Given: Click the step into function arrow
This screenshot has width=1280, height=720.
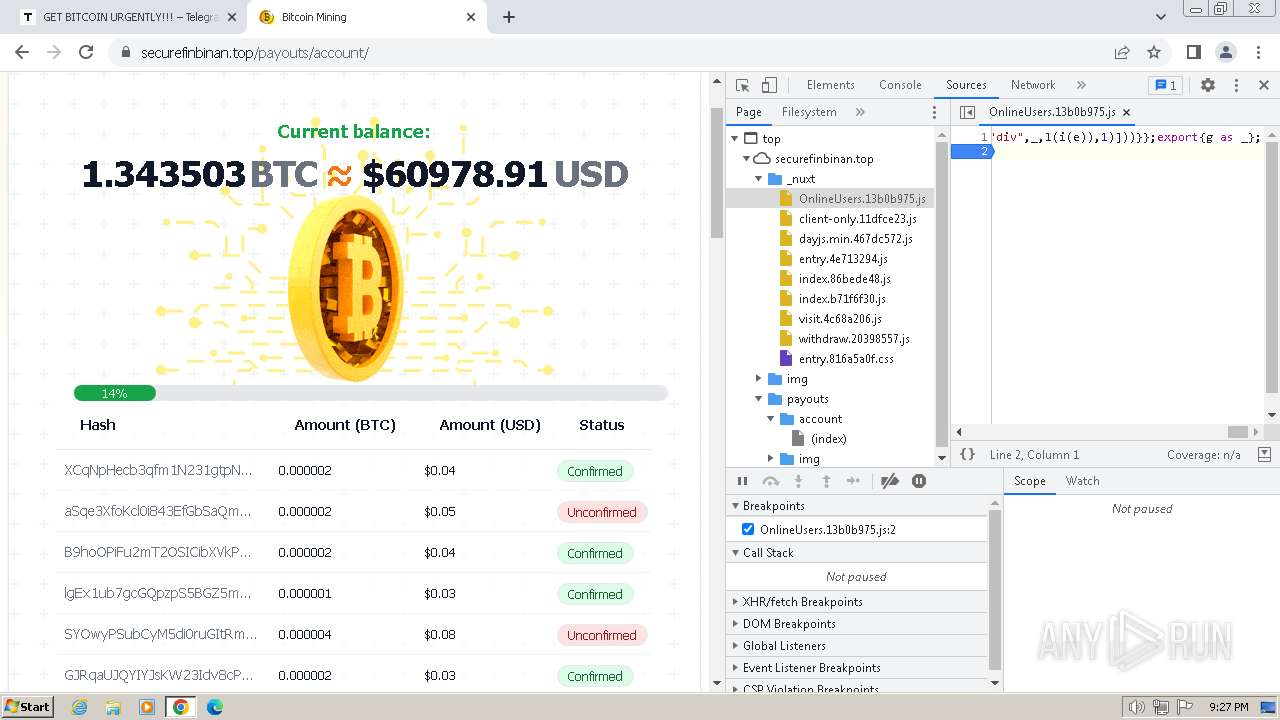Looking at the screenshot, I should [x=798, y=481].
